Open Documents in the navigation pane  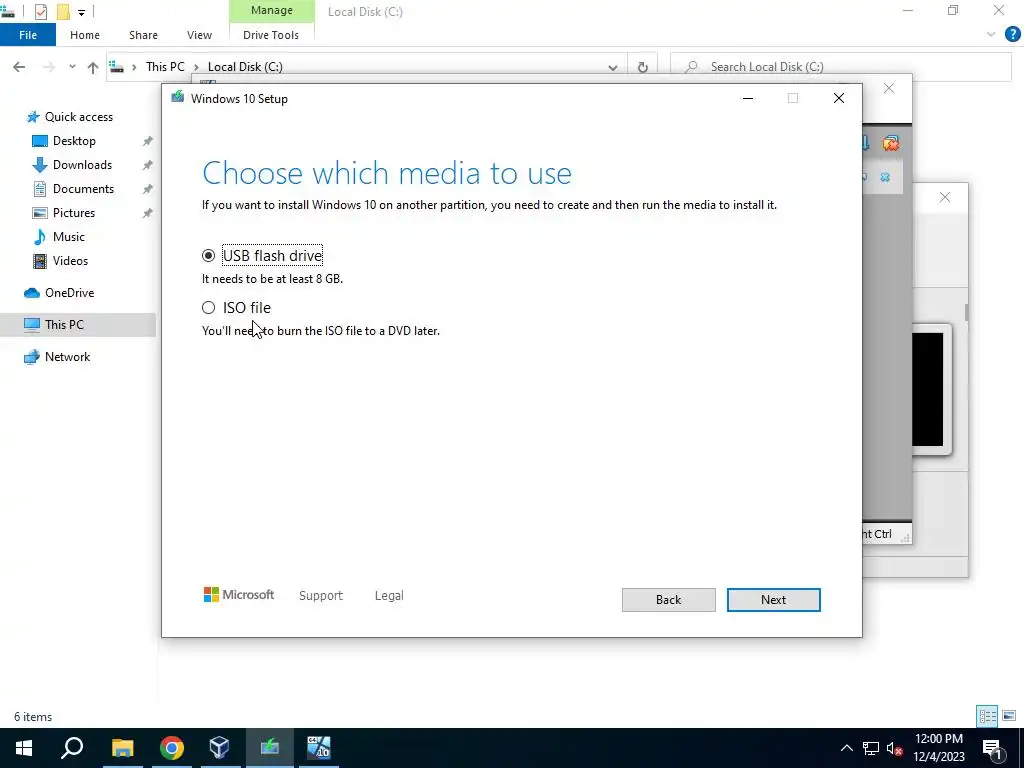coord(83,189)
